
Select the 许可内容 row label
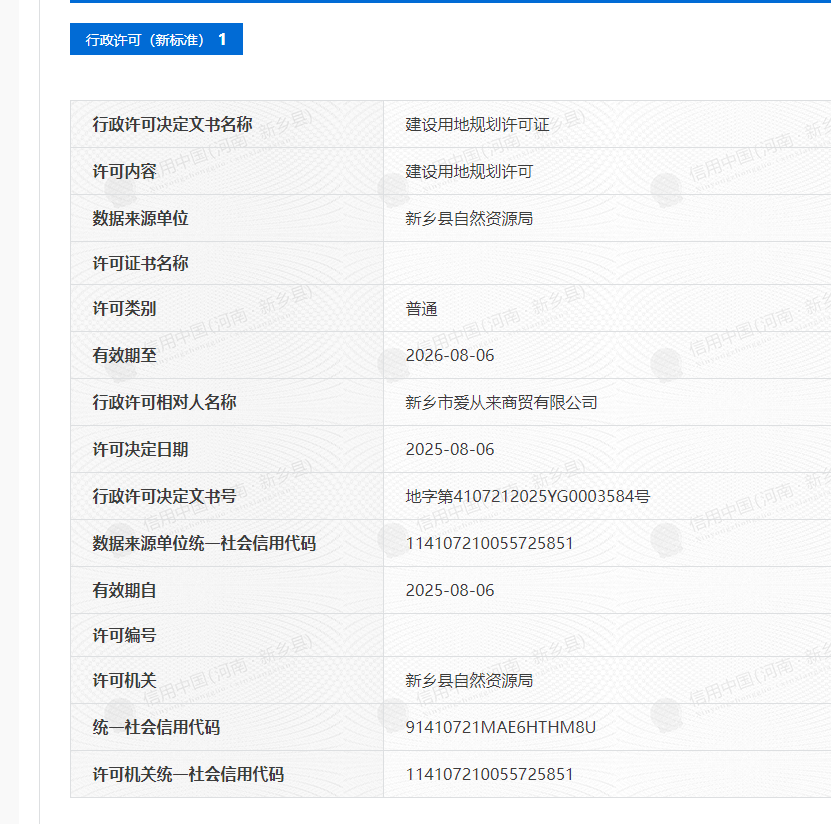click(125, 172)
